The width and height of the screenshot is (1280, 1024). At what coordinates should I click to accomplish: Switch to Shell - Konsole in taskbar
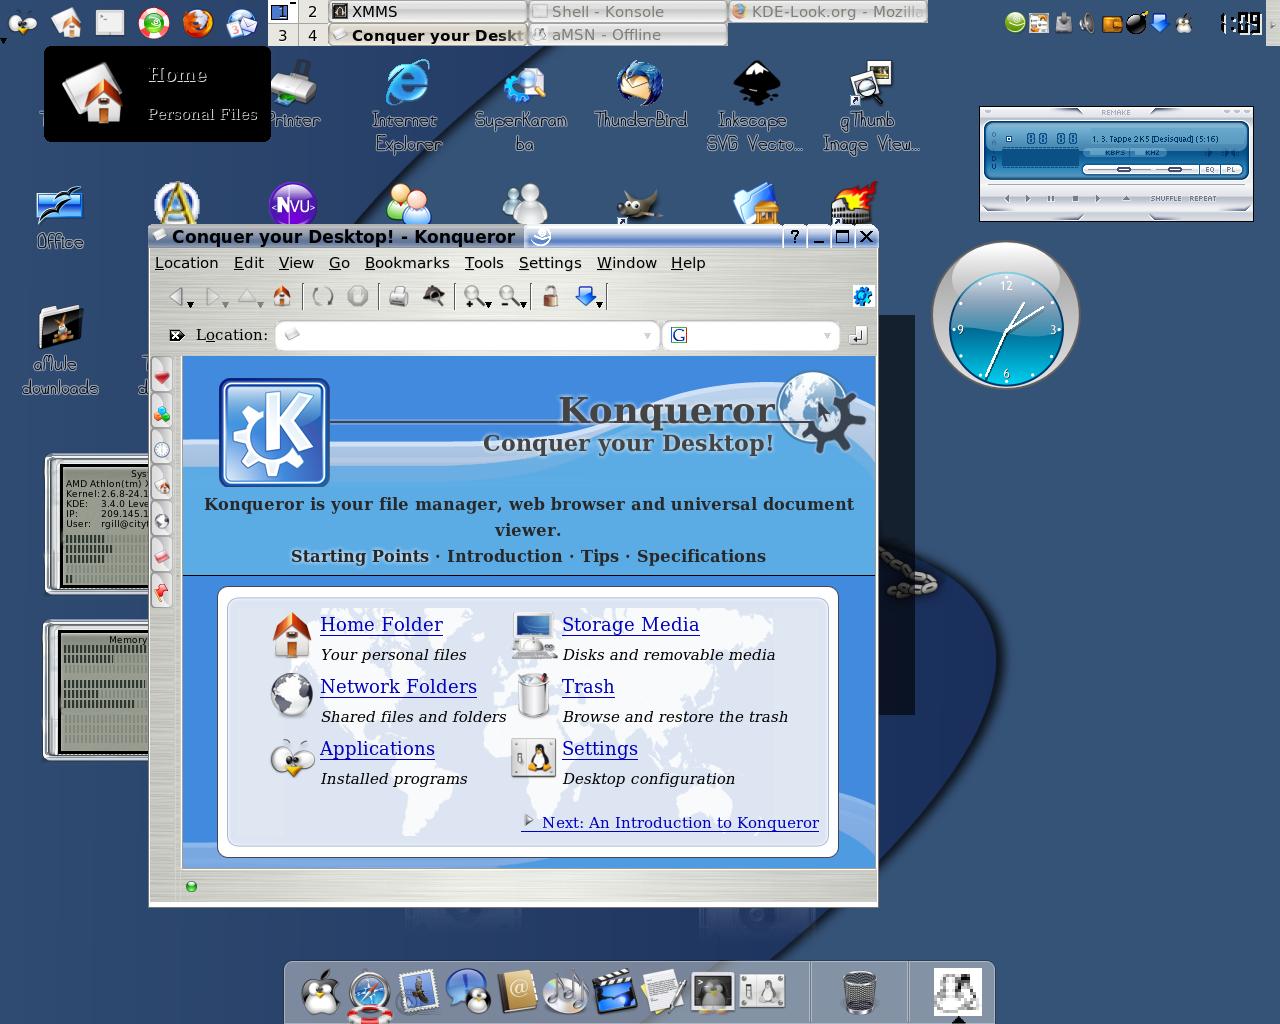(x=627, y=12)
